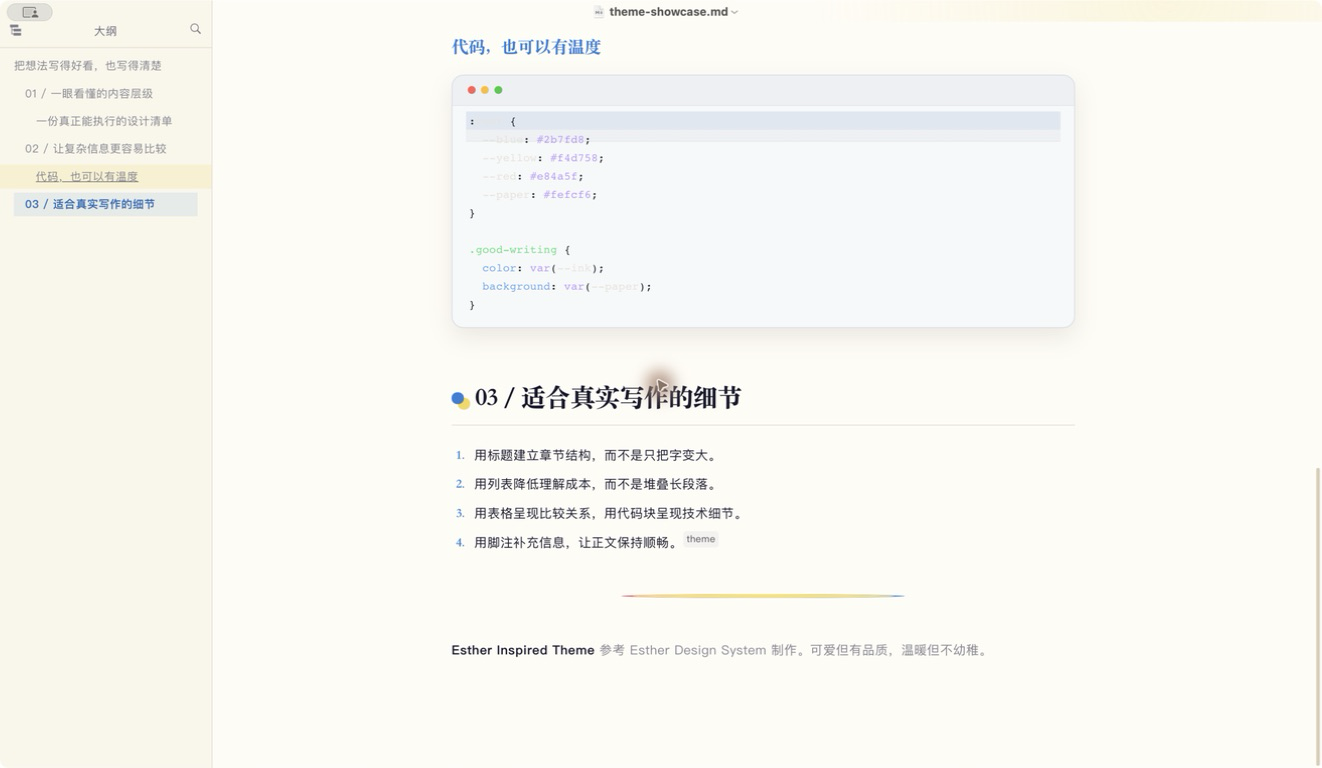This screenshot has width=1322, height=768.
Task: Click the color: var(--ink) code line
Action: coord(543,268)
